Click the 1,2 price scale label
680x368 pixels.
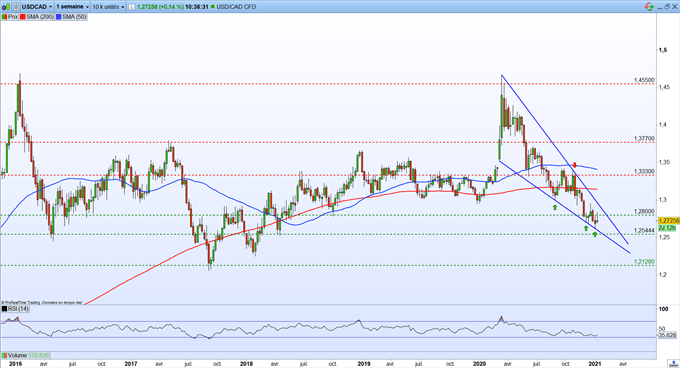[x=662, y=274]
